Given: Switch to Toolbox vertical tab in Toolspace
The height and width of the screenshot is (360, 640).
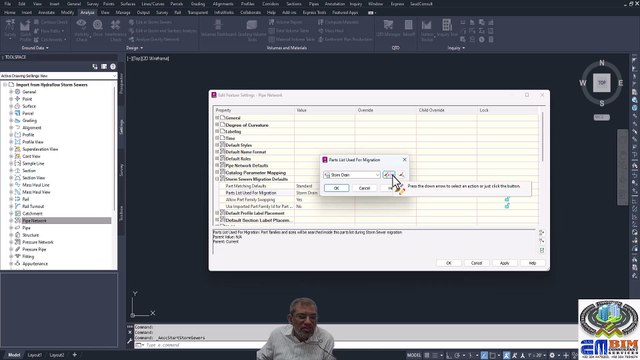Looking at the screenshot, I should 121,213.
